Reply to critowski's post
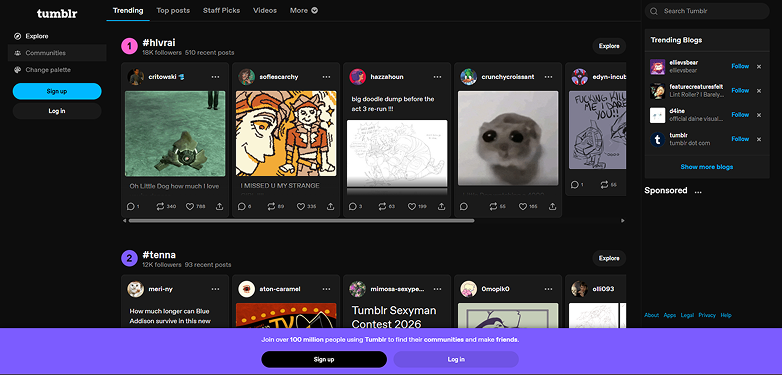Viewport: 782px width, 375px height. point(131,206)
